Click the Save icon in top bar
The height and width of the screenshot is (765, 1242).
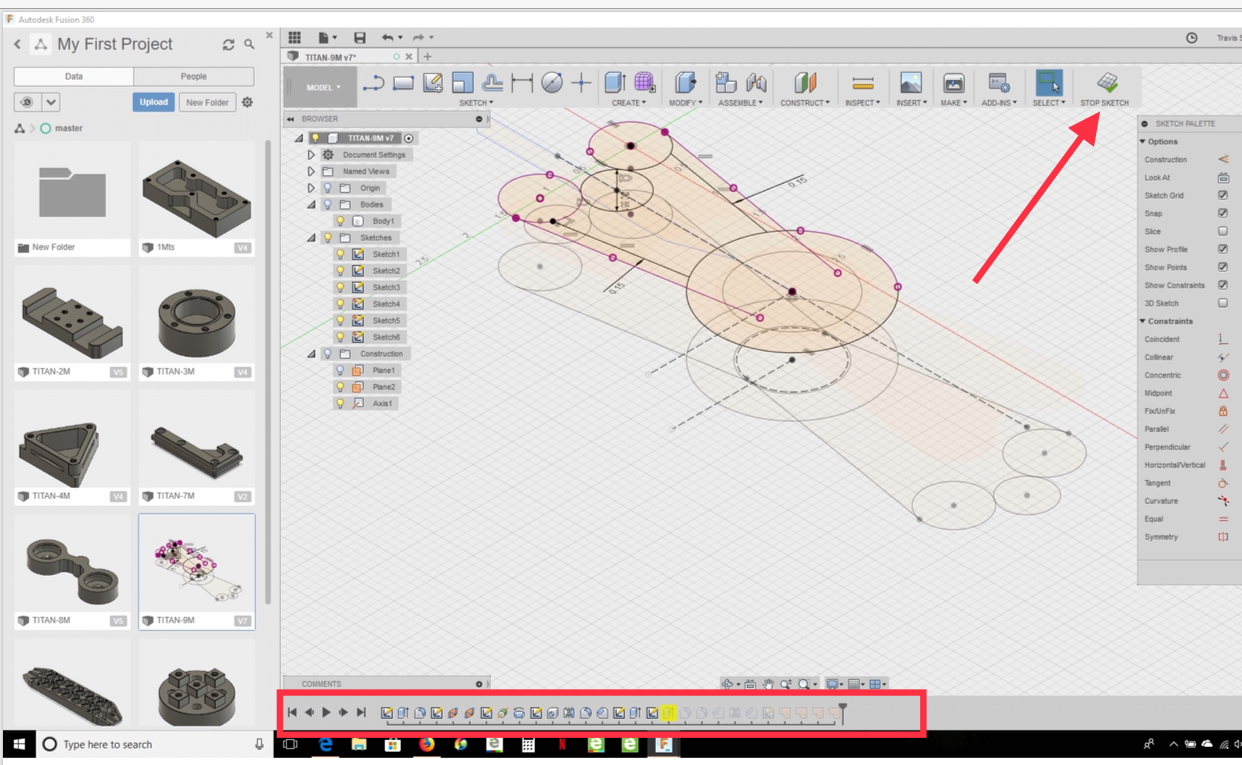tap(359, 38)
